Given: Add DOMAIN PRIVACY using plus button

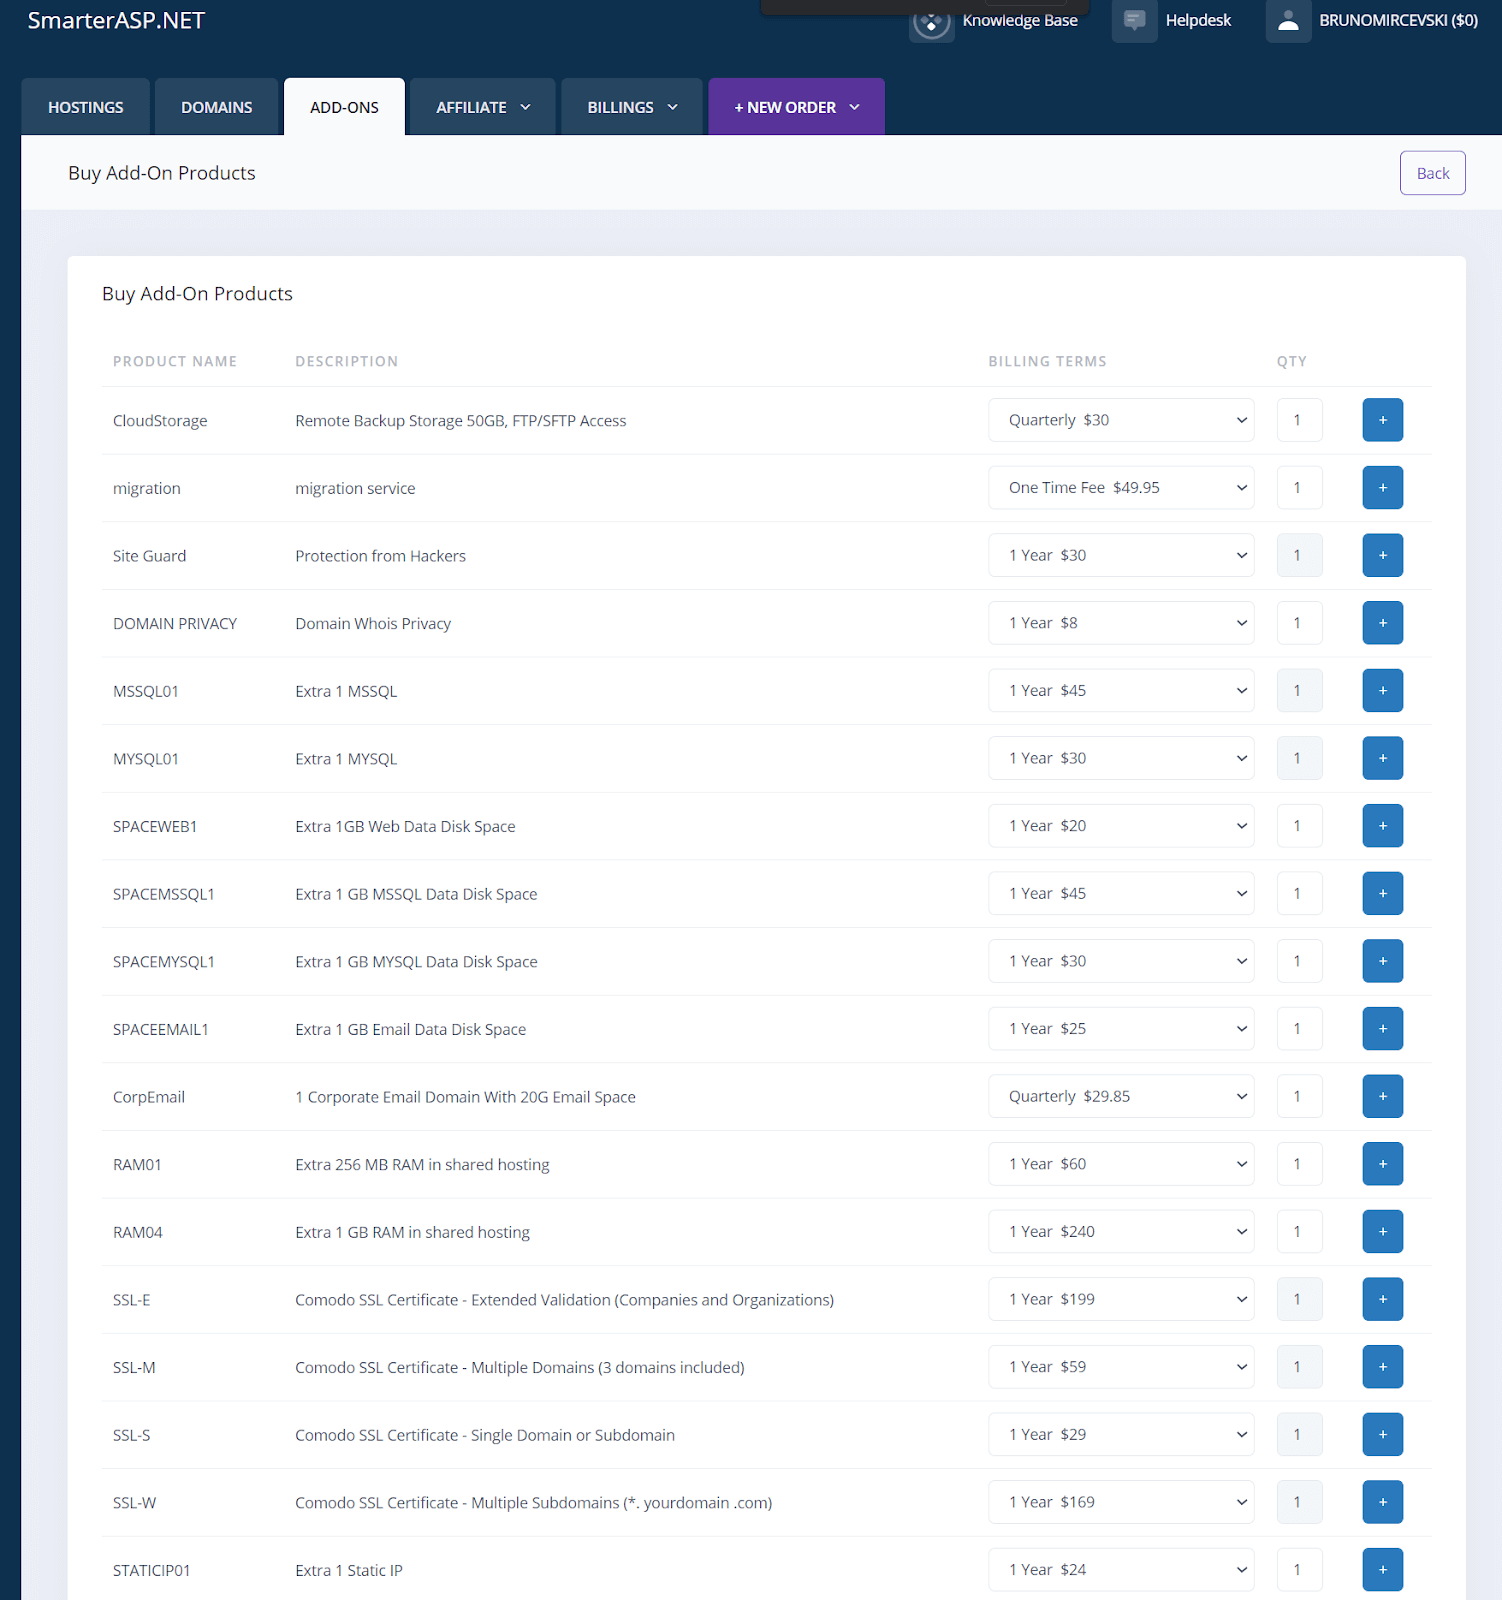Looking at the screenshot, I should [x=1382, y=623].
